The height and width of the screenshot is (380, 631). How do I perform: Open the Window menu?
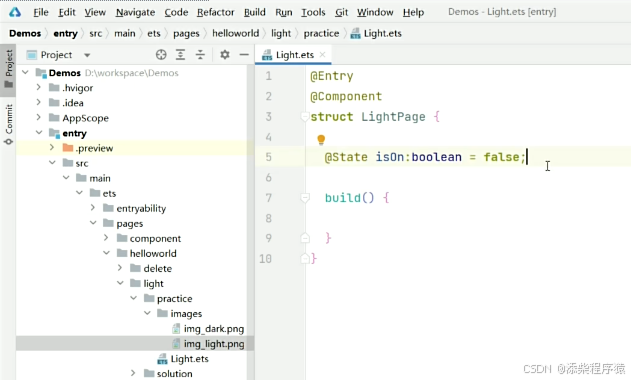[x=375, y=12]
